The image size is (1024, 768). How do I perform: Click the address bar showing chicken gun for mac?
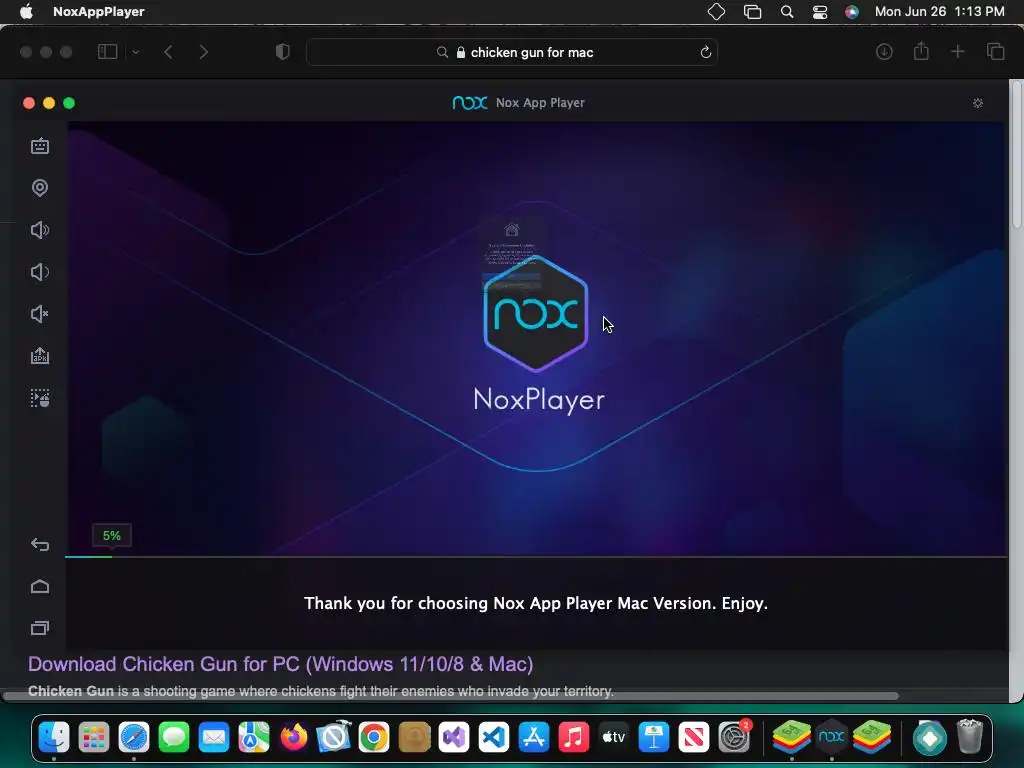(513, 52)
